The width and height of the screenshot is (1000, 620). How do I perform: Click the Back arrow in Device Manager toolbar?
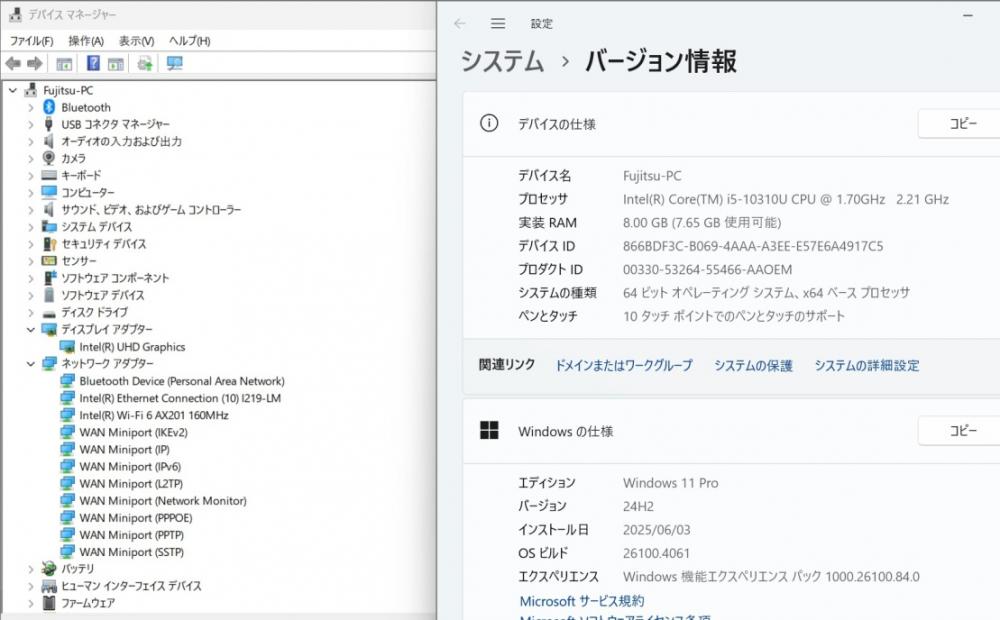pos(13,63)
